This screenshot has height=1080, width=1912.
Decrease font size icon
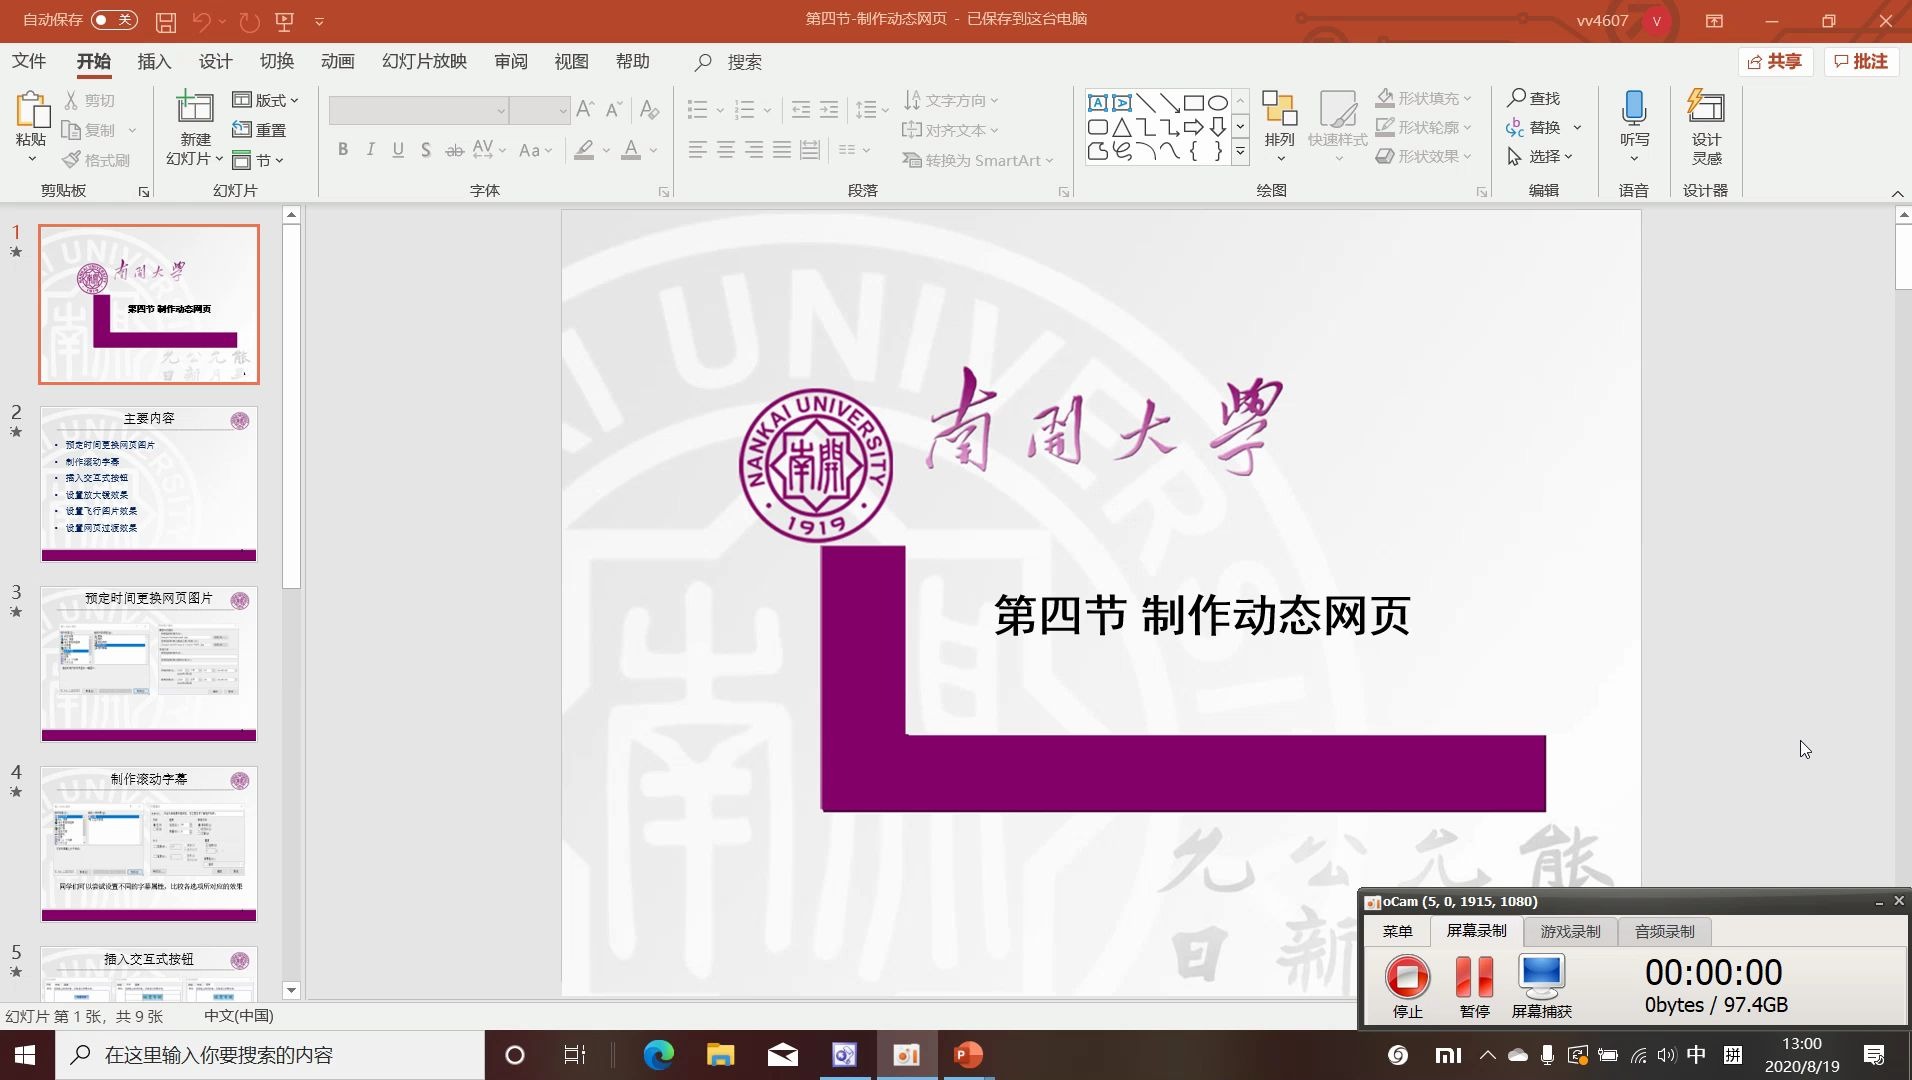click(x=615, y=108)
